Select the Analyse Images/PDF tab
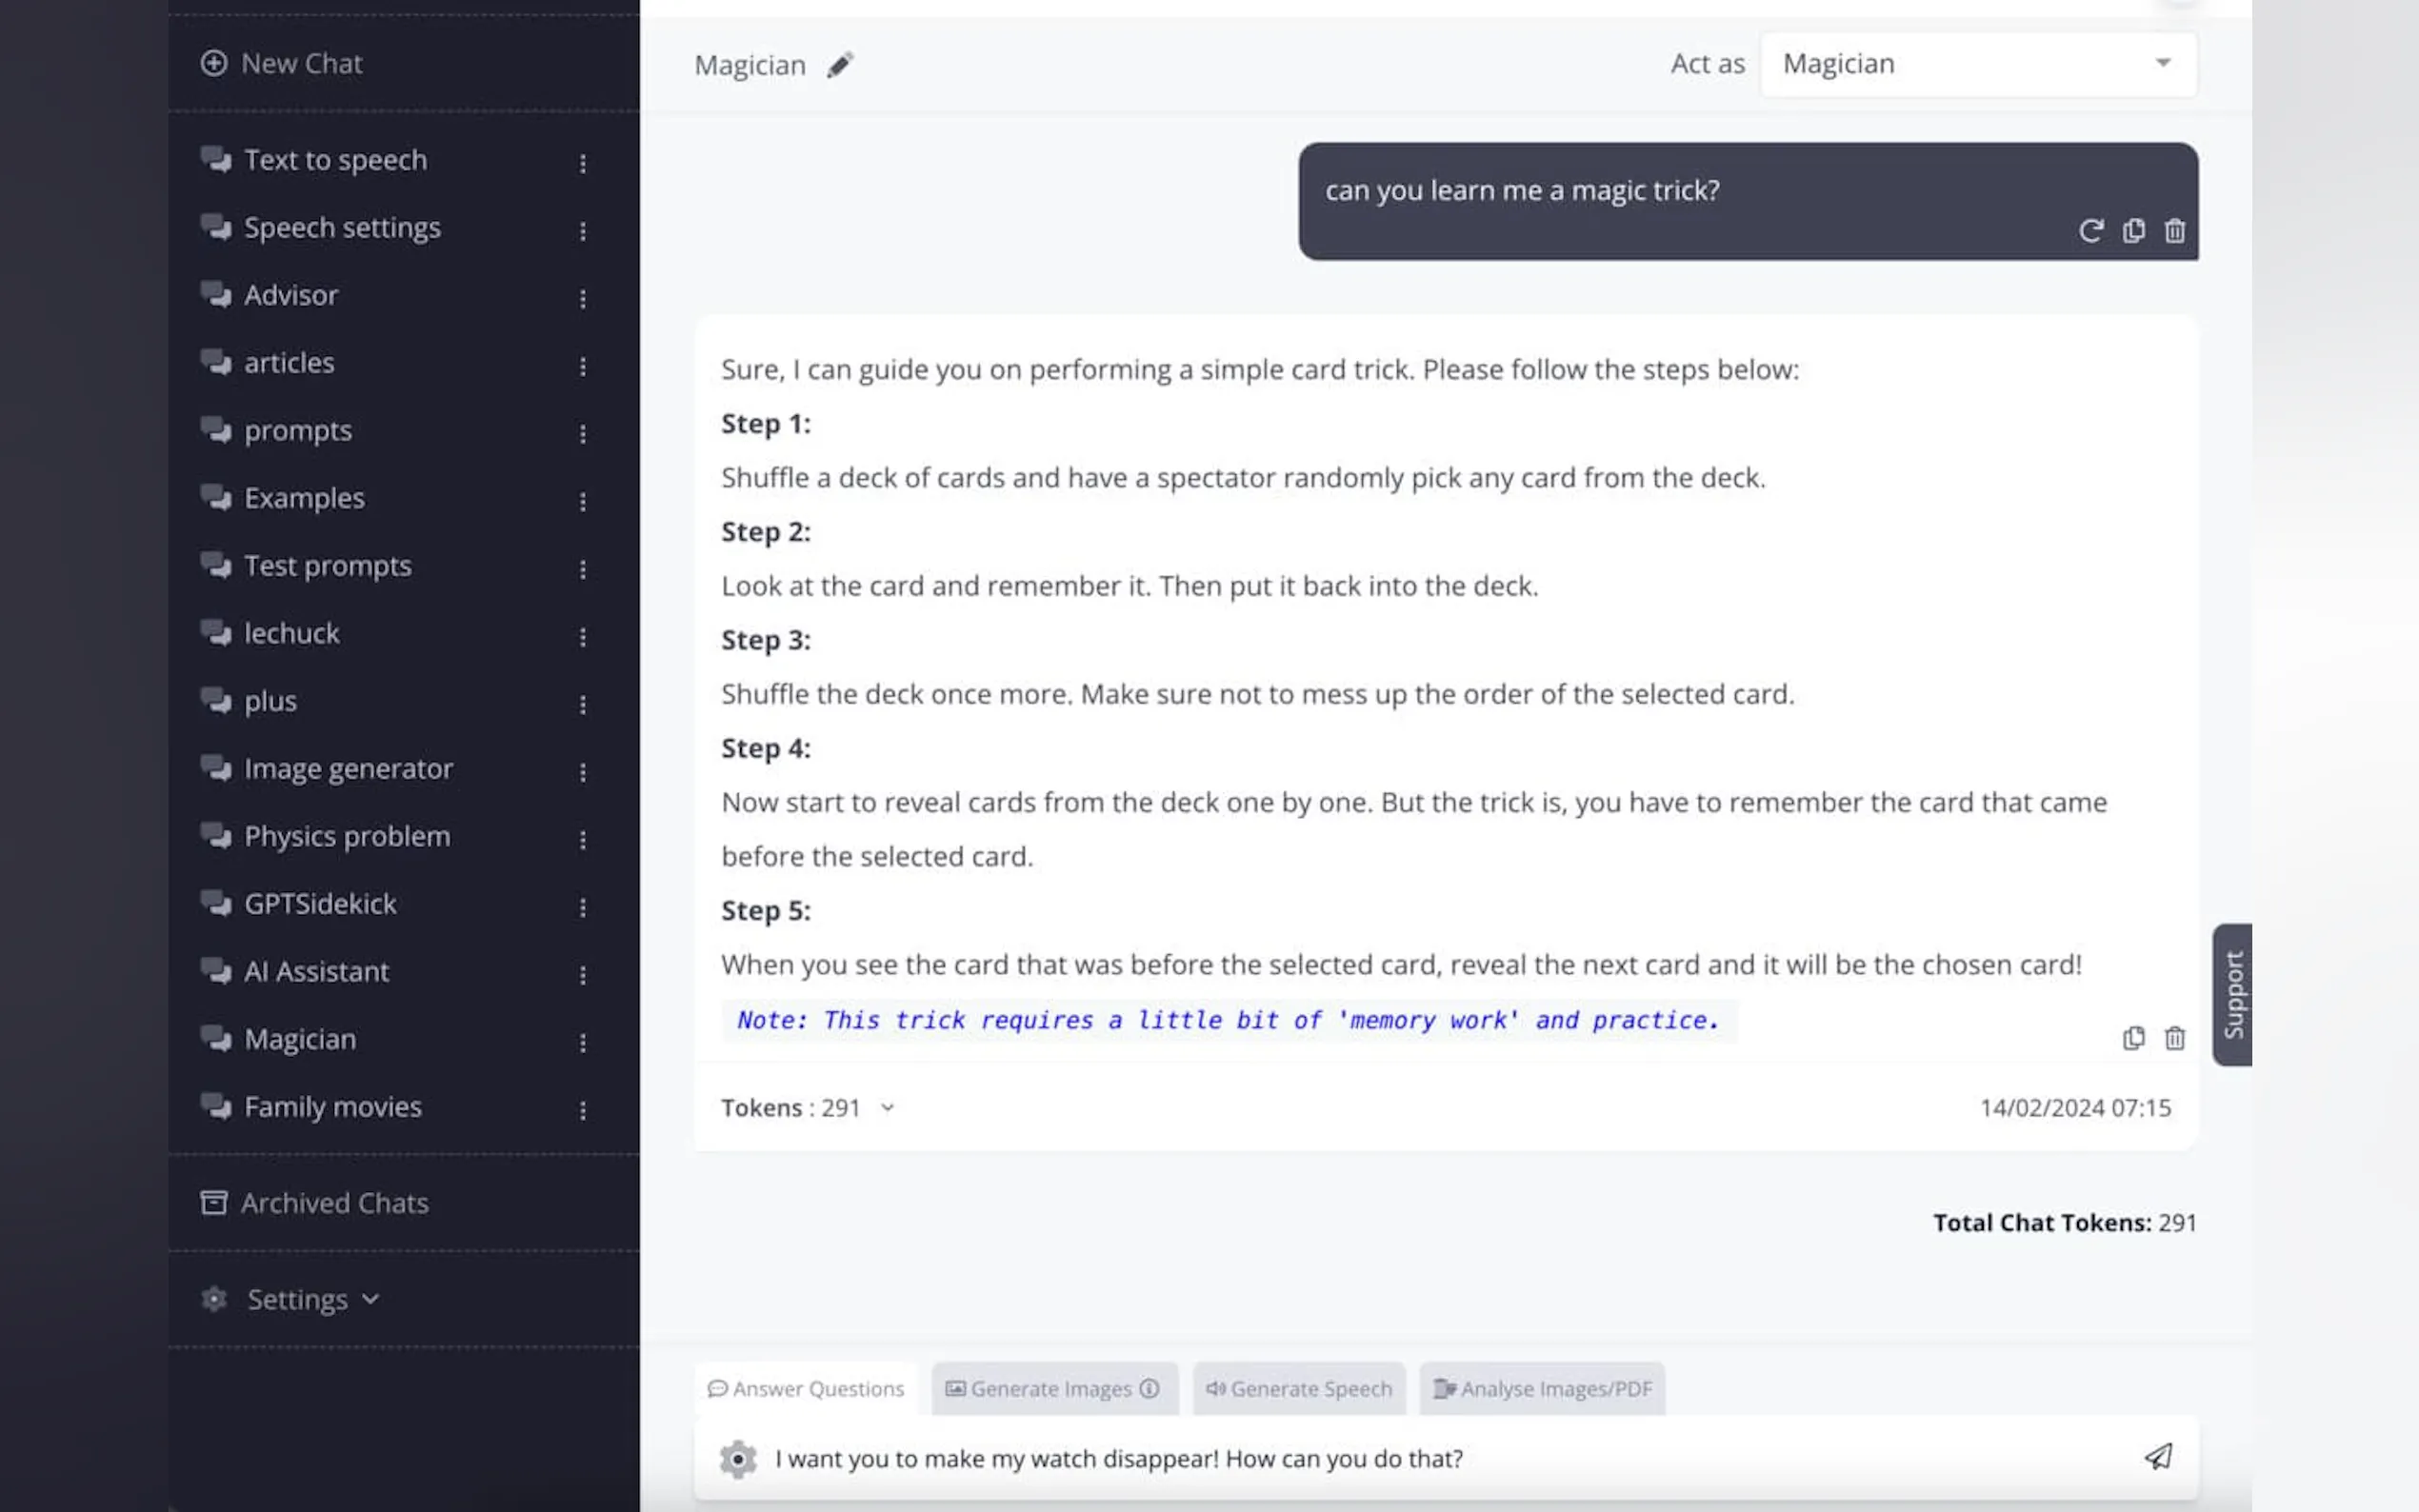2419x1512 pixels. pos(1543,1388)
